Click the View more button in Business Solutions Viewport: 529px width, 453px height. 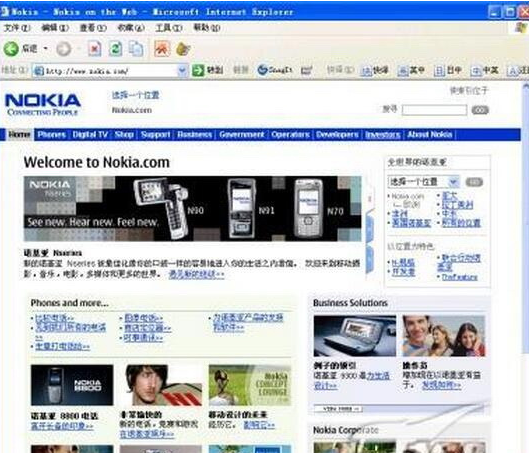pyautogui.click(x=338, y=409)
